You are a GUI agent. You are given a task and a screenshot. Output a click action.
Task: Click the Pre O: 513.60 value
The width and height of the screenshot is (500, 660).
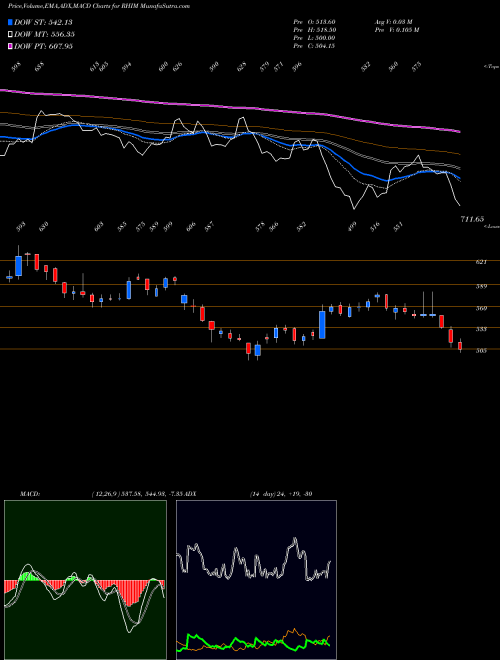pyautogui.click(x=314, y=22)
